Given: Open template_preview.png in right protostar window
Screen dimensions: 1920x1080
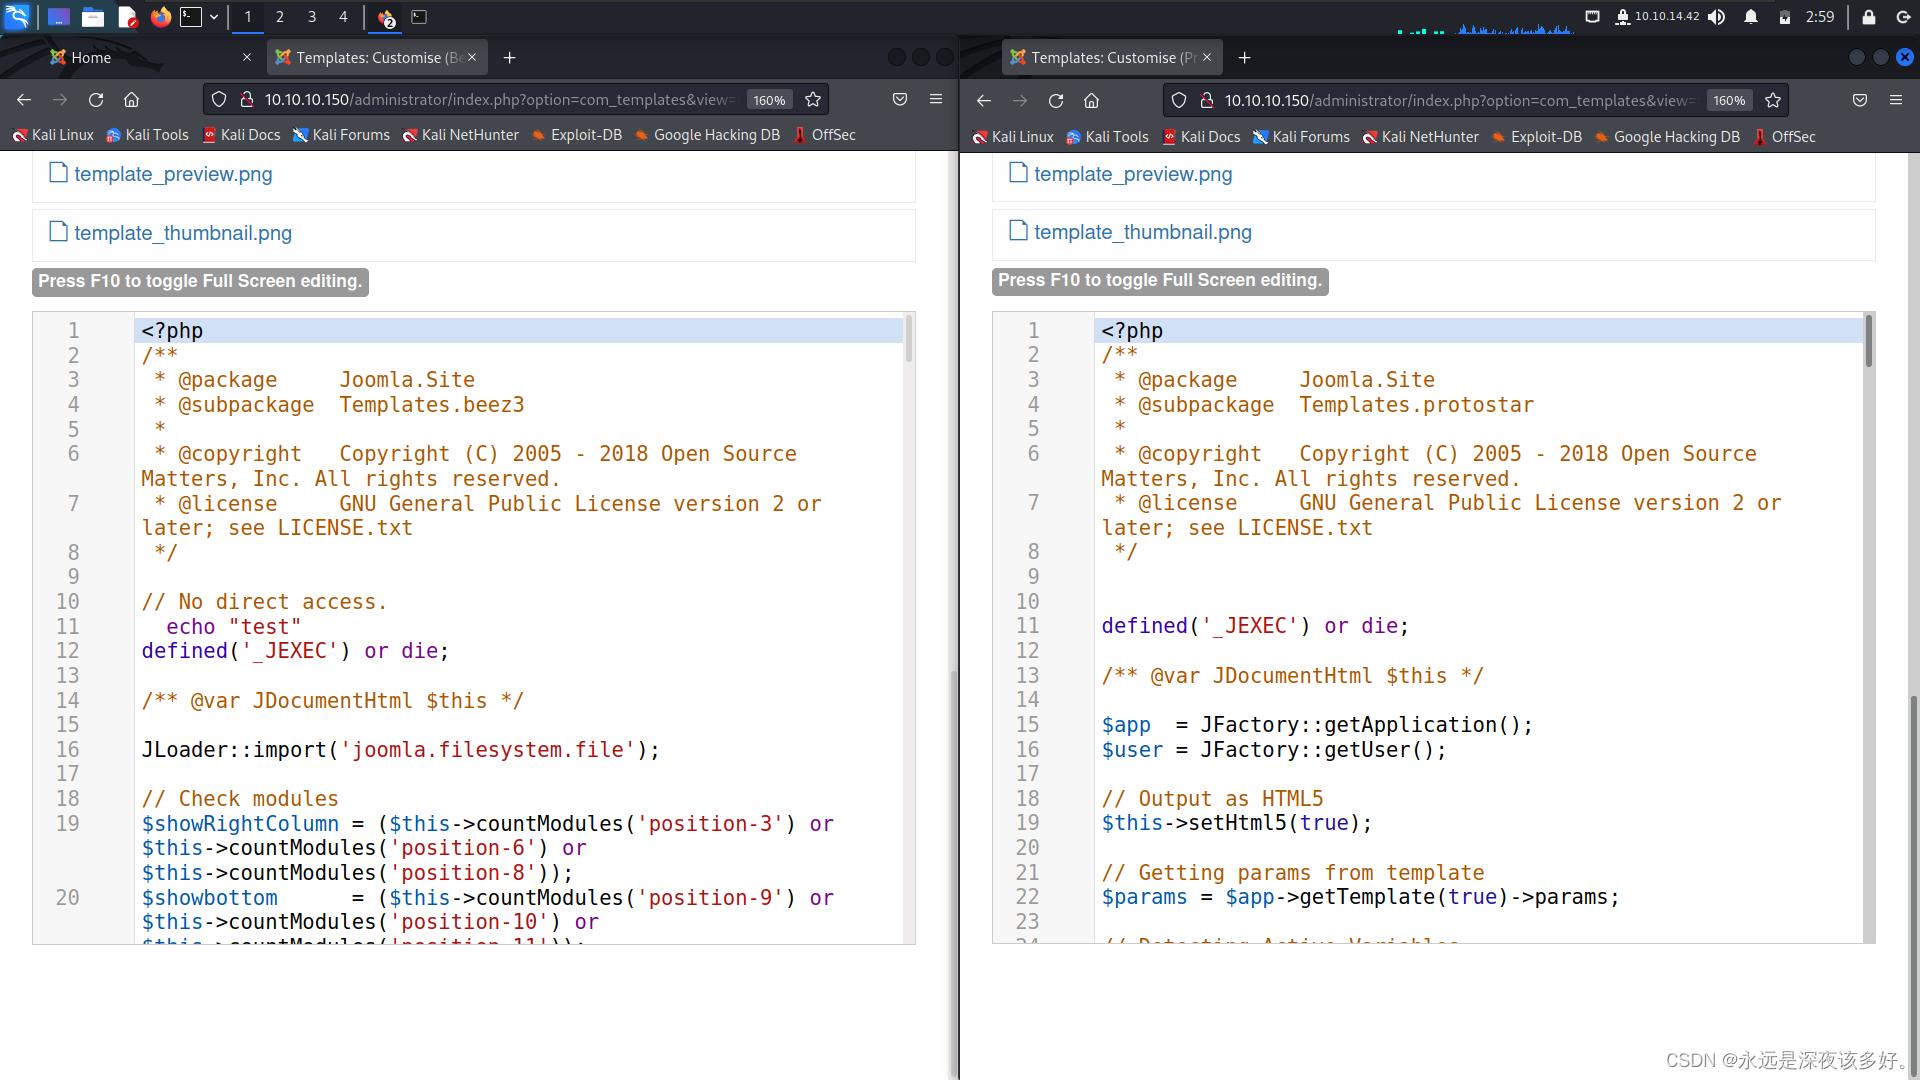Looking at the screenshot, I should (1133, 174).
